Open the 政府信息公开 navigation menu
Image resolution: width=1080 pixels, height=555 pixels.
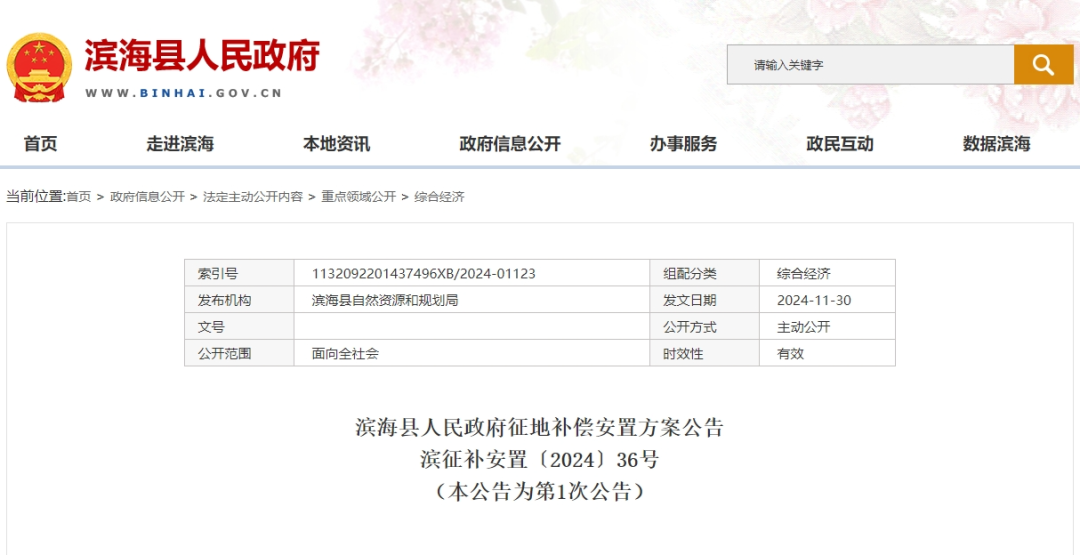[510, 144]
